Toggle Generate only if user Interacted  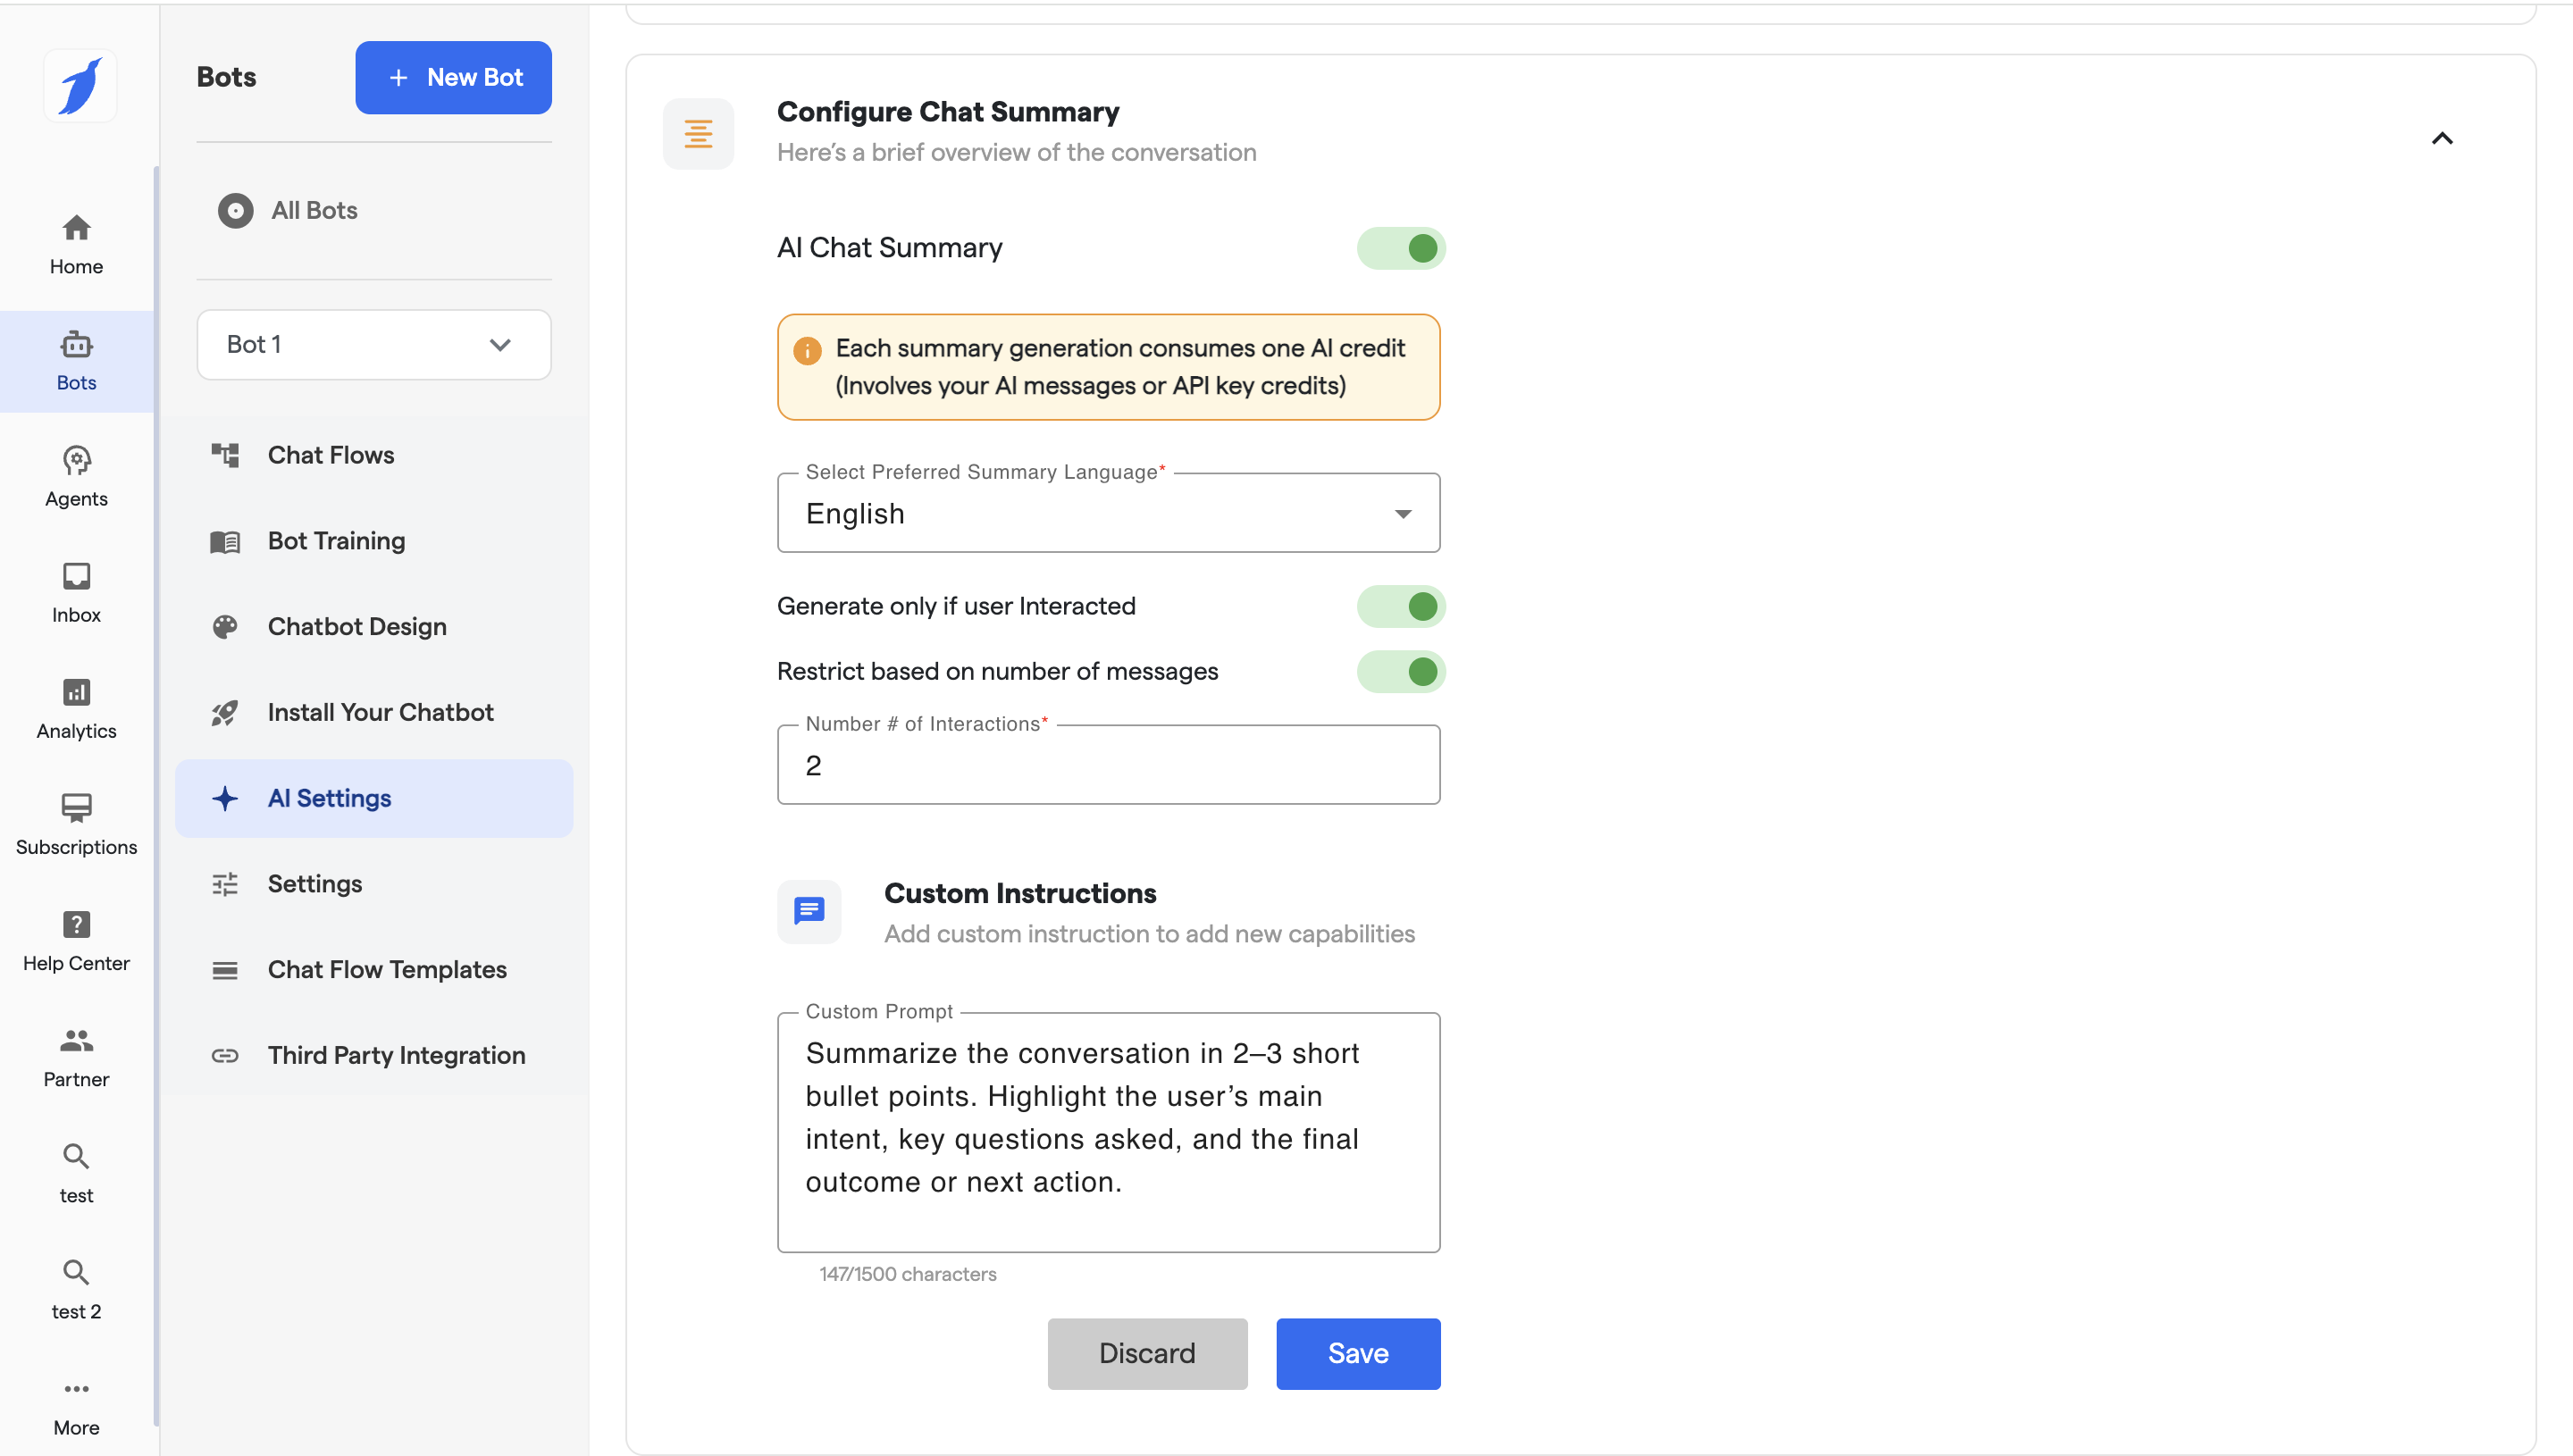[x=1400, y=606]
